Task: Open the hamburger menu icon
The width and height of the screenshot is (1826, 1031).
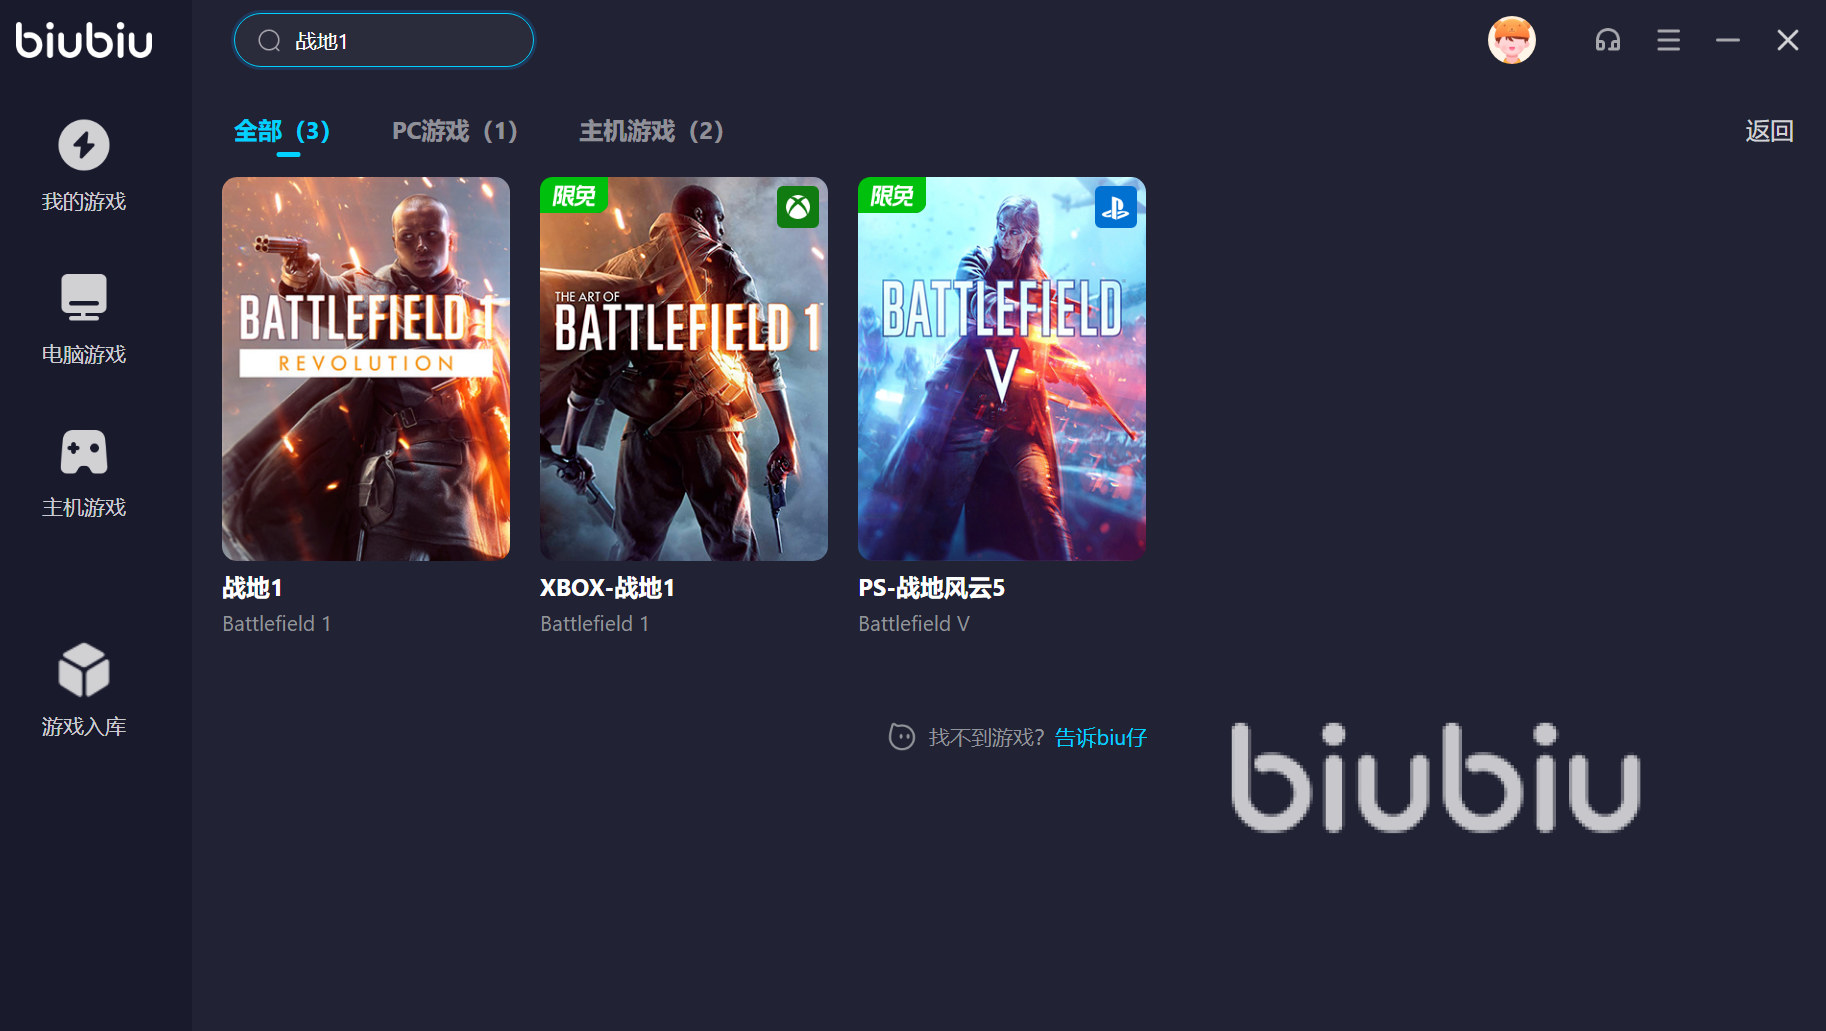Action: click(1668, 40)
